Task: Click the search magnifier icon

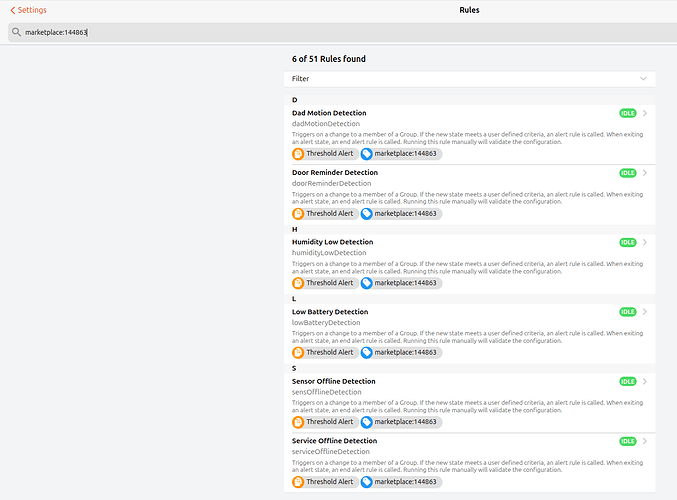Action: pyautogui.click(x=17, y=32)
